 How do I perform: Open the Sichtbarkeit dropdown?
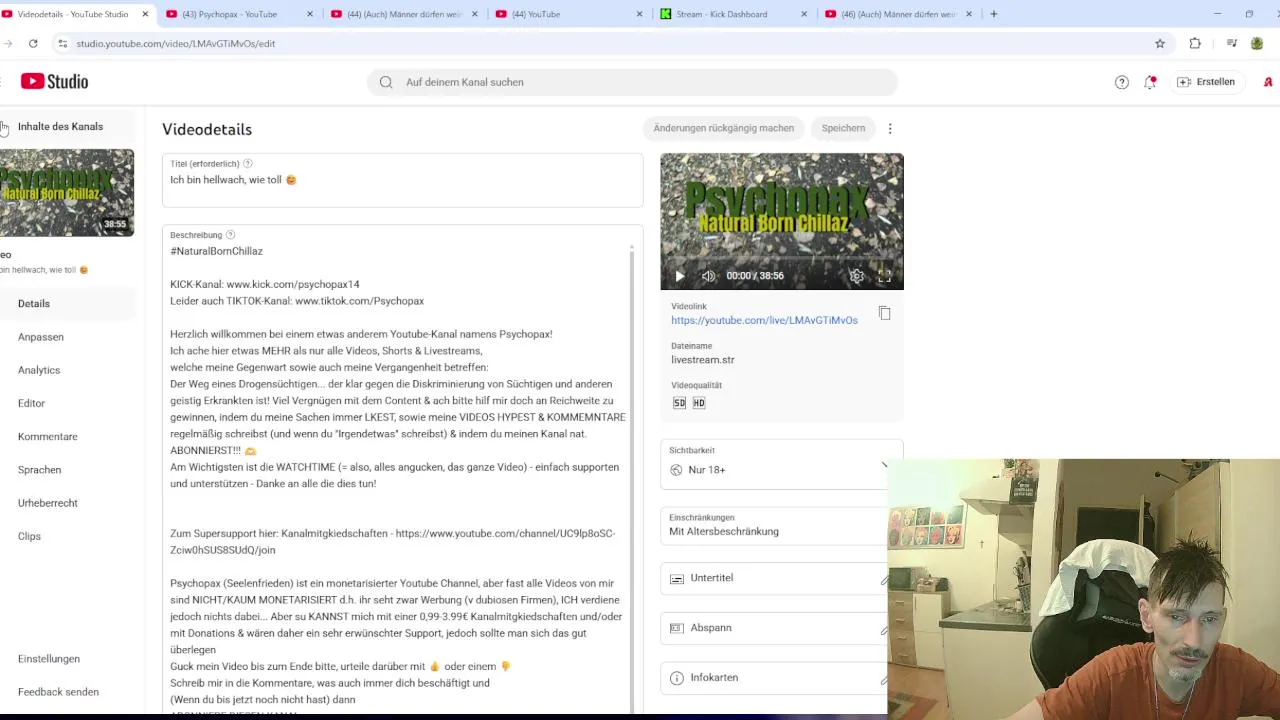(x=781, y=465)
